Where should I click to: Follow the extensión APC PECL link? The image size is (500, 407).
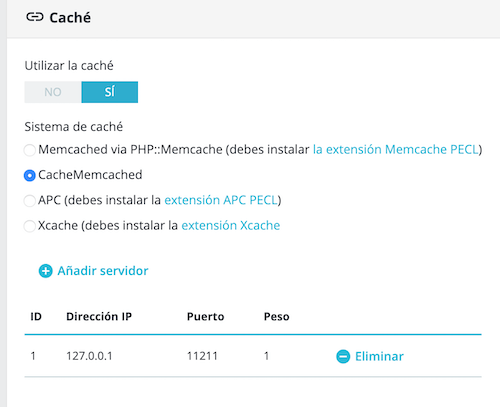point(221,200)
